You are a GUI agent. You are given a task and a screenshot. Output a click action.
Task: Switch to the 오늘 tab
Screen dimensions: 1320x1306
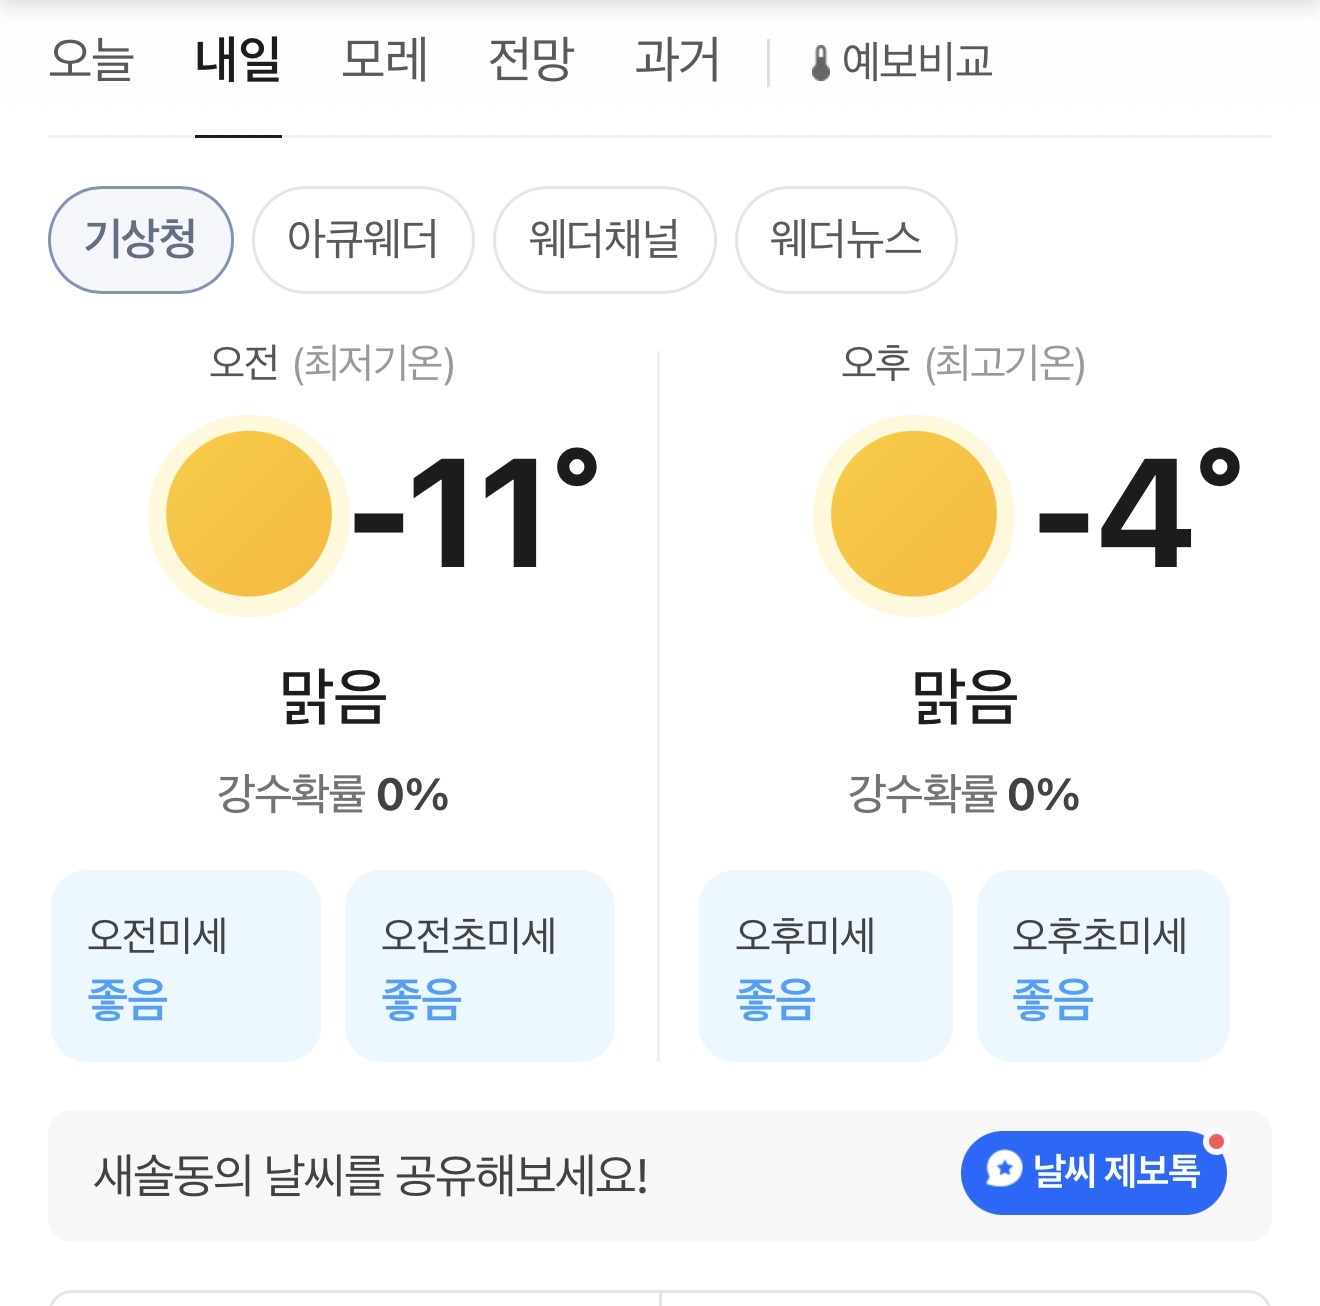tap(95, 61)
